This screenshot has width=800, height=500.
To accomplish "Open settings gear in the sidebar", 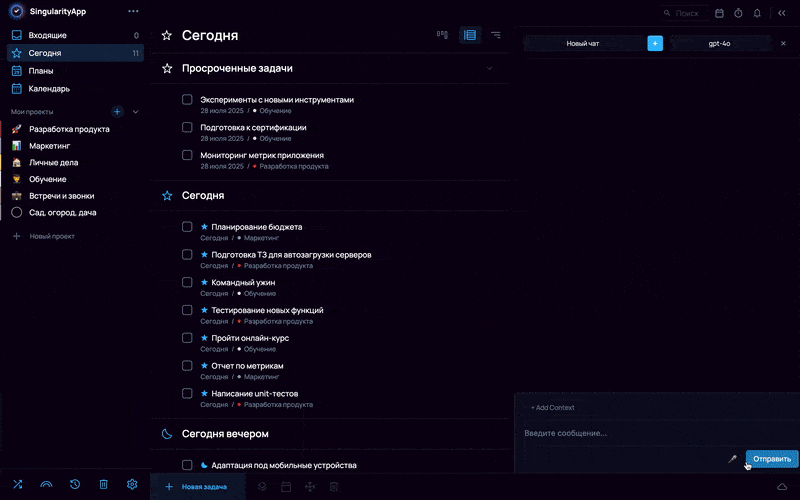I will click(x=132, y=485).
